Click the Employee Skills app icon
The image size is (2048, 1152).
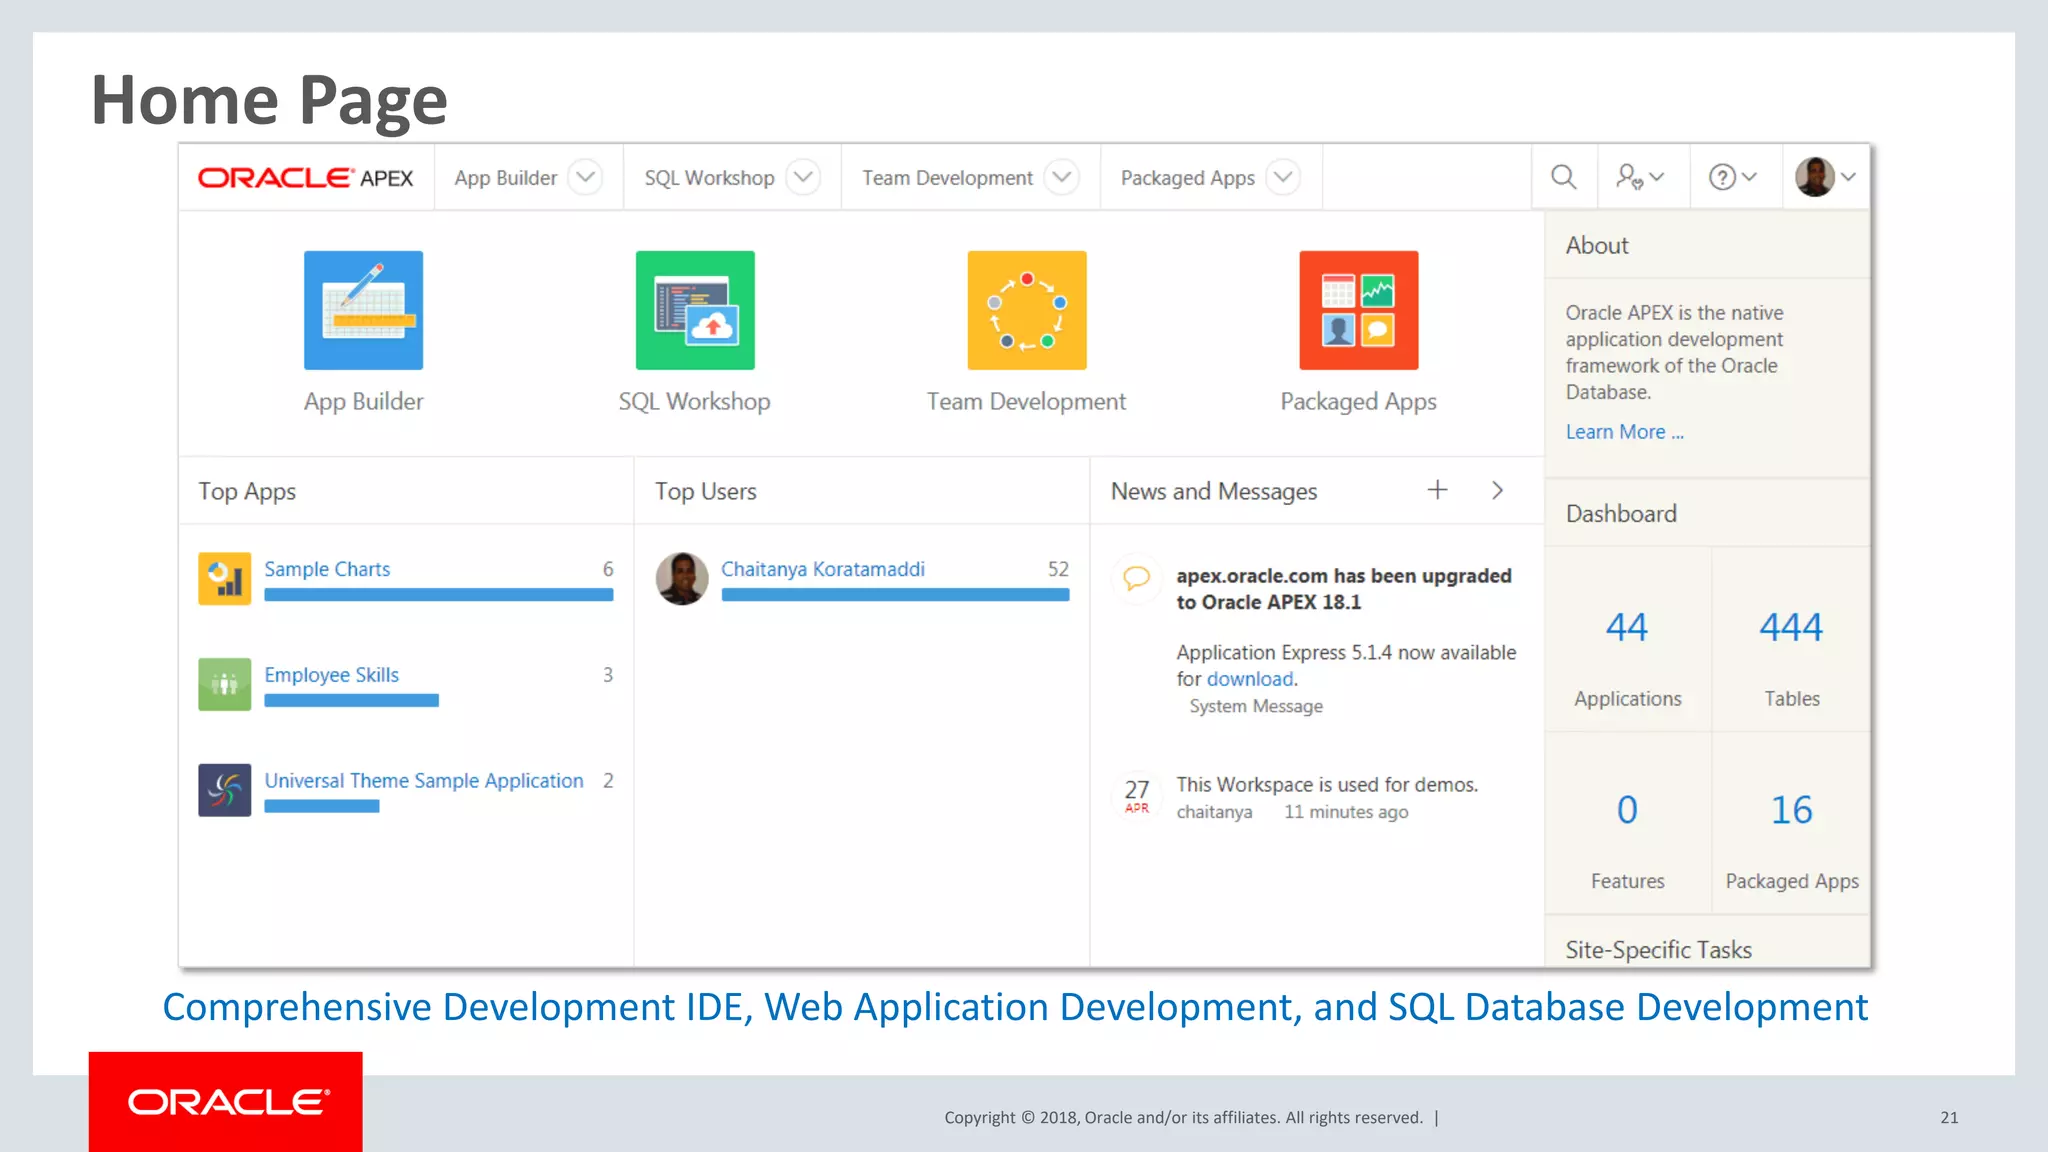[224, 685]
